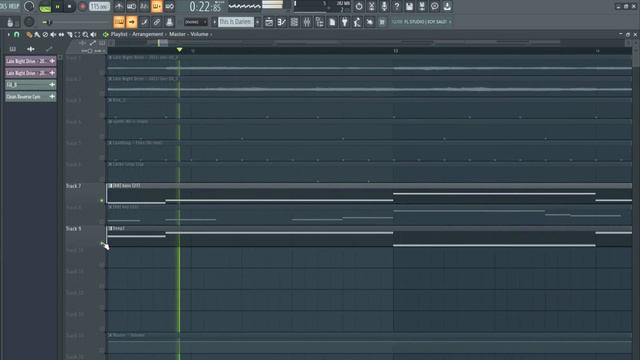Click the Save floppy disk icon
This screenshot has height=360, width=640.
coord(409,6)
